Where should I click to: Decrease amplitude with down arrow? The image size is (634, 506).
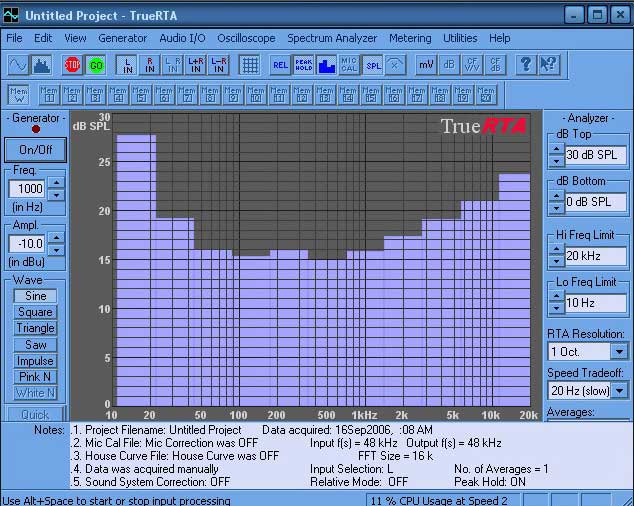[56, 250]
